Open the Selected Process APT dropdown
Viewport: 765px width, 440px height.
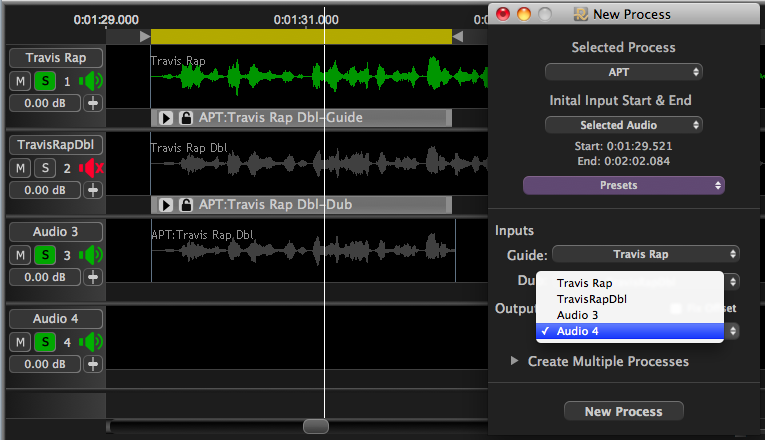623,72
